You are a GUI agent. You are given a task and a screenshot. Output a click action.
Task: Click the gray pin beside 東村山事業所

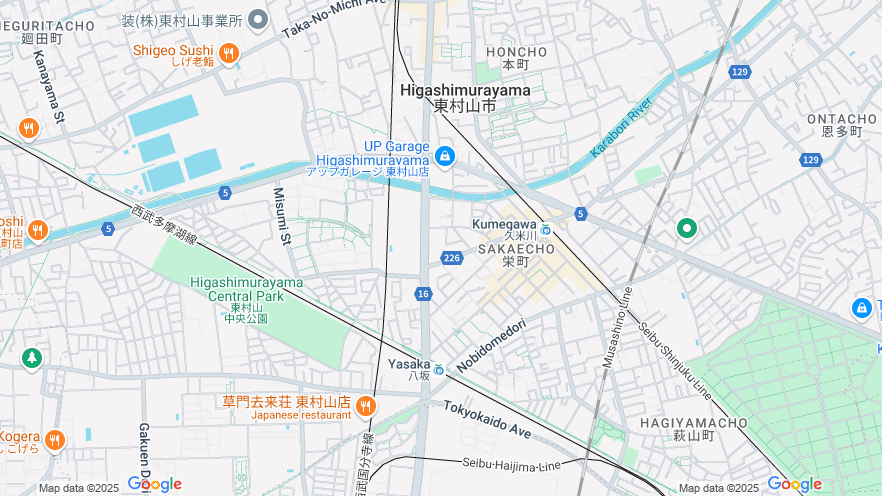point(258,20)
